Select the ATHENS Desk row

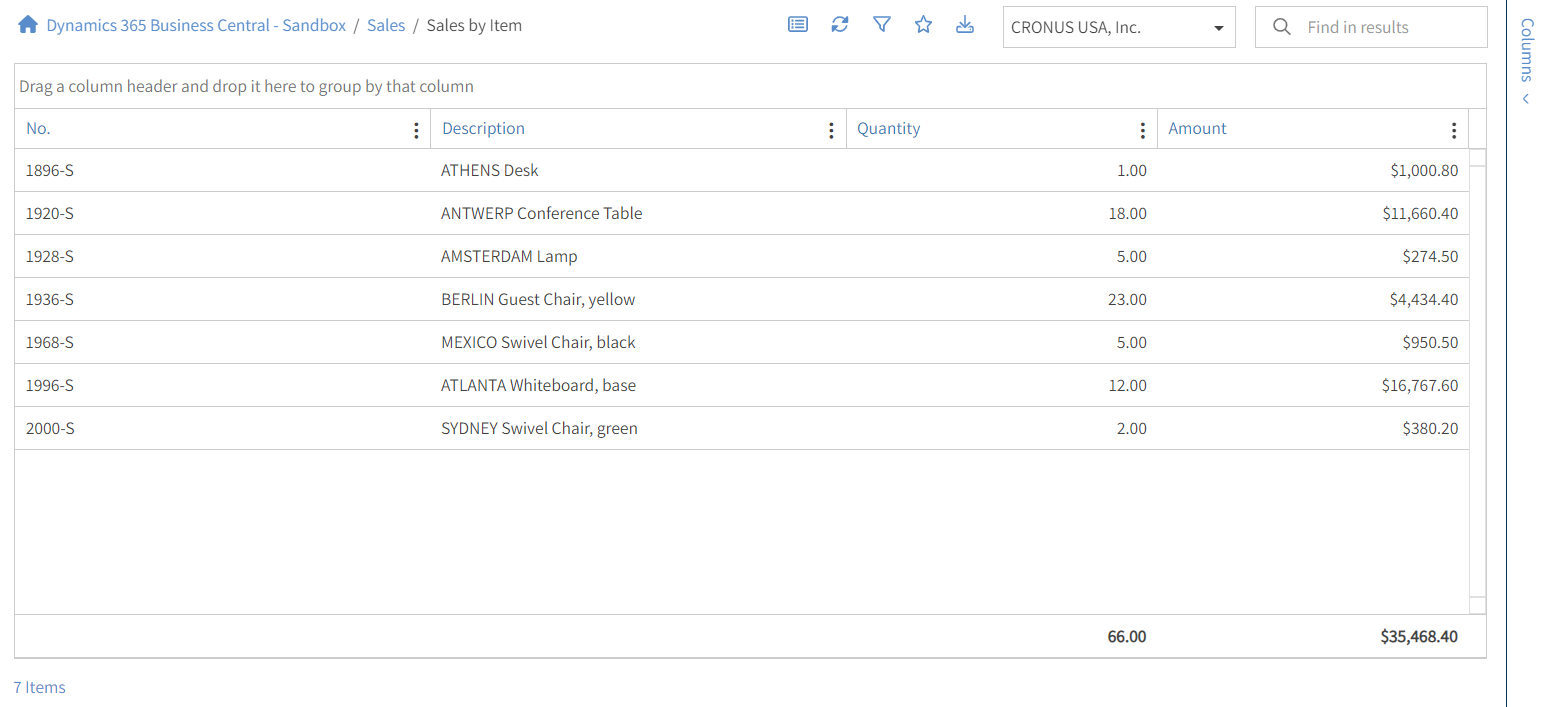coord(489,170)
